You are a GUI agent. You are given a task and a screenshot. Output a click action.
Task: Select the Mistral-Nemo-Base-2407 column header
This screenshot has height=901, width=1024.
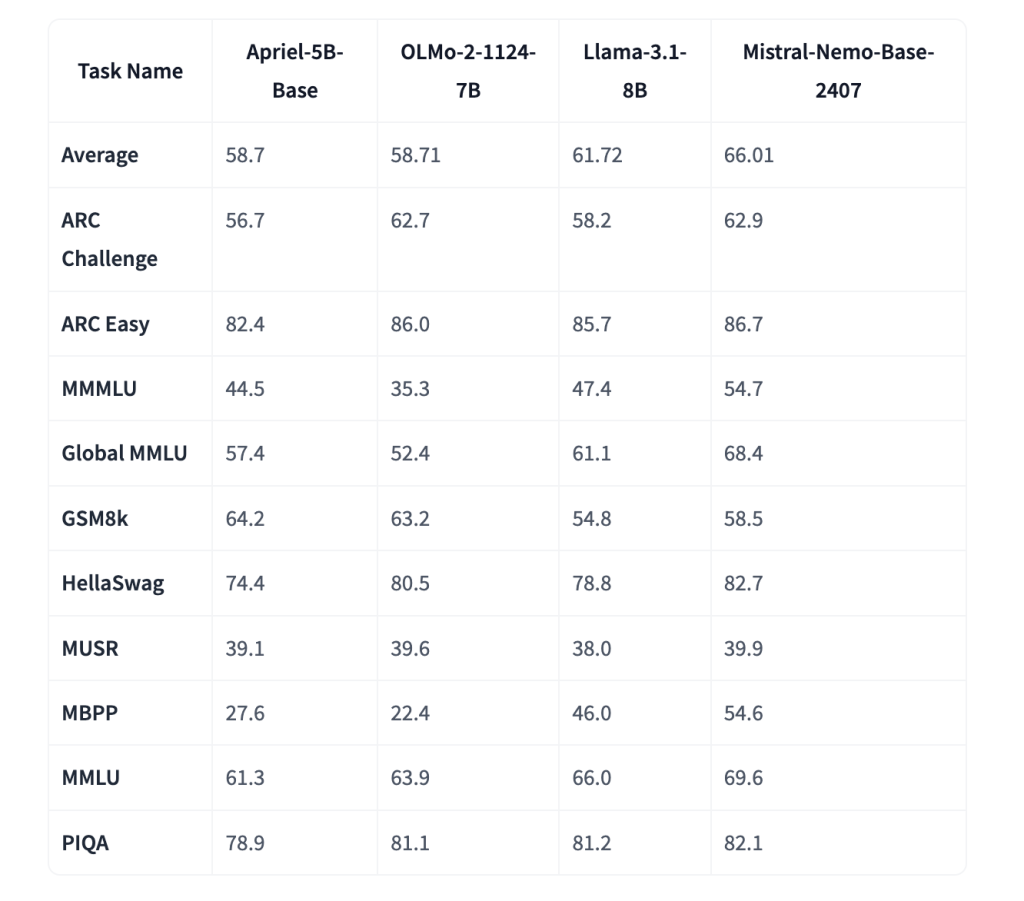(x=838, y=71)
